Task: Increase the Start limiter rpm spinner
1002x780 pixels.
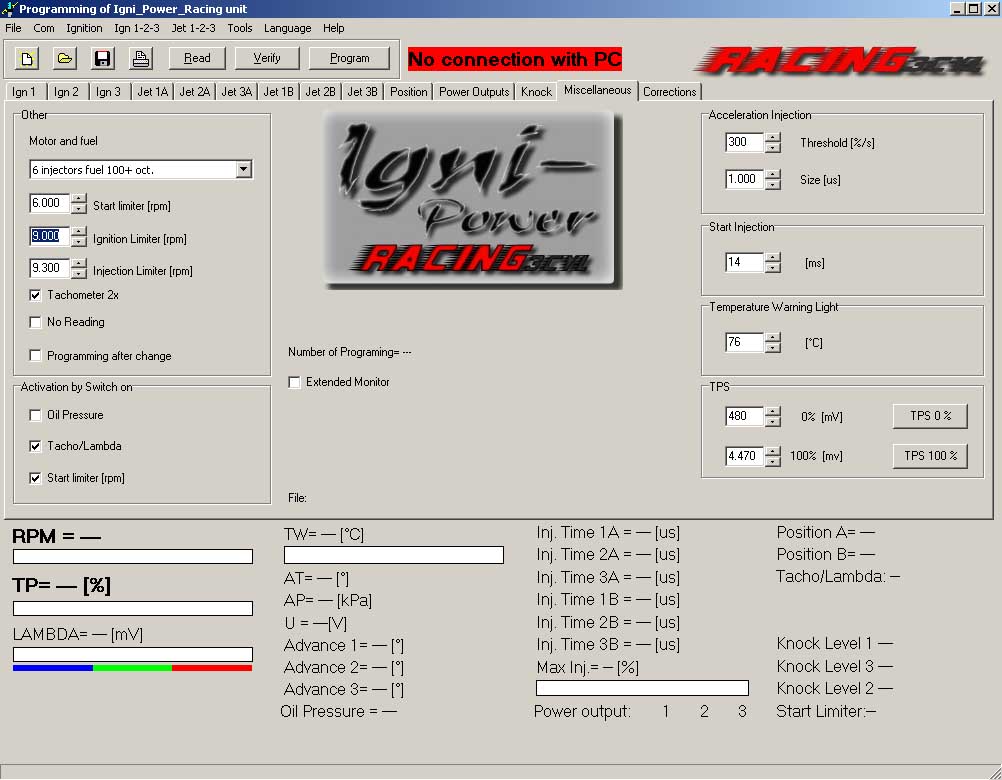Action: tap(79, 199)
